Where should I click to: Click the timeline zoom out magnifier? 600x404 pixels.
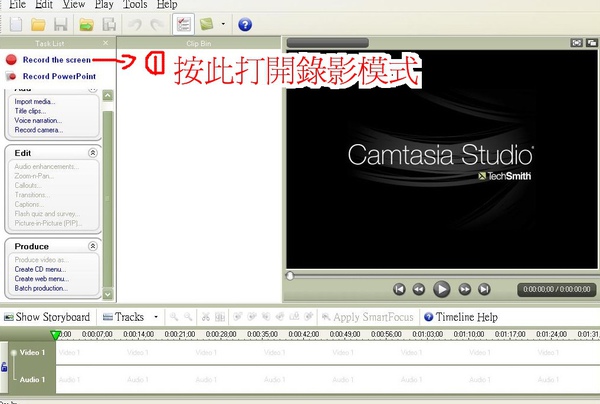tap(188, 317)
